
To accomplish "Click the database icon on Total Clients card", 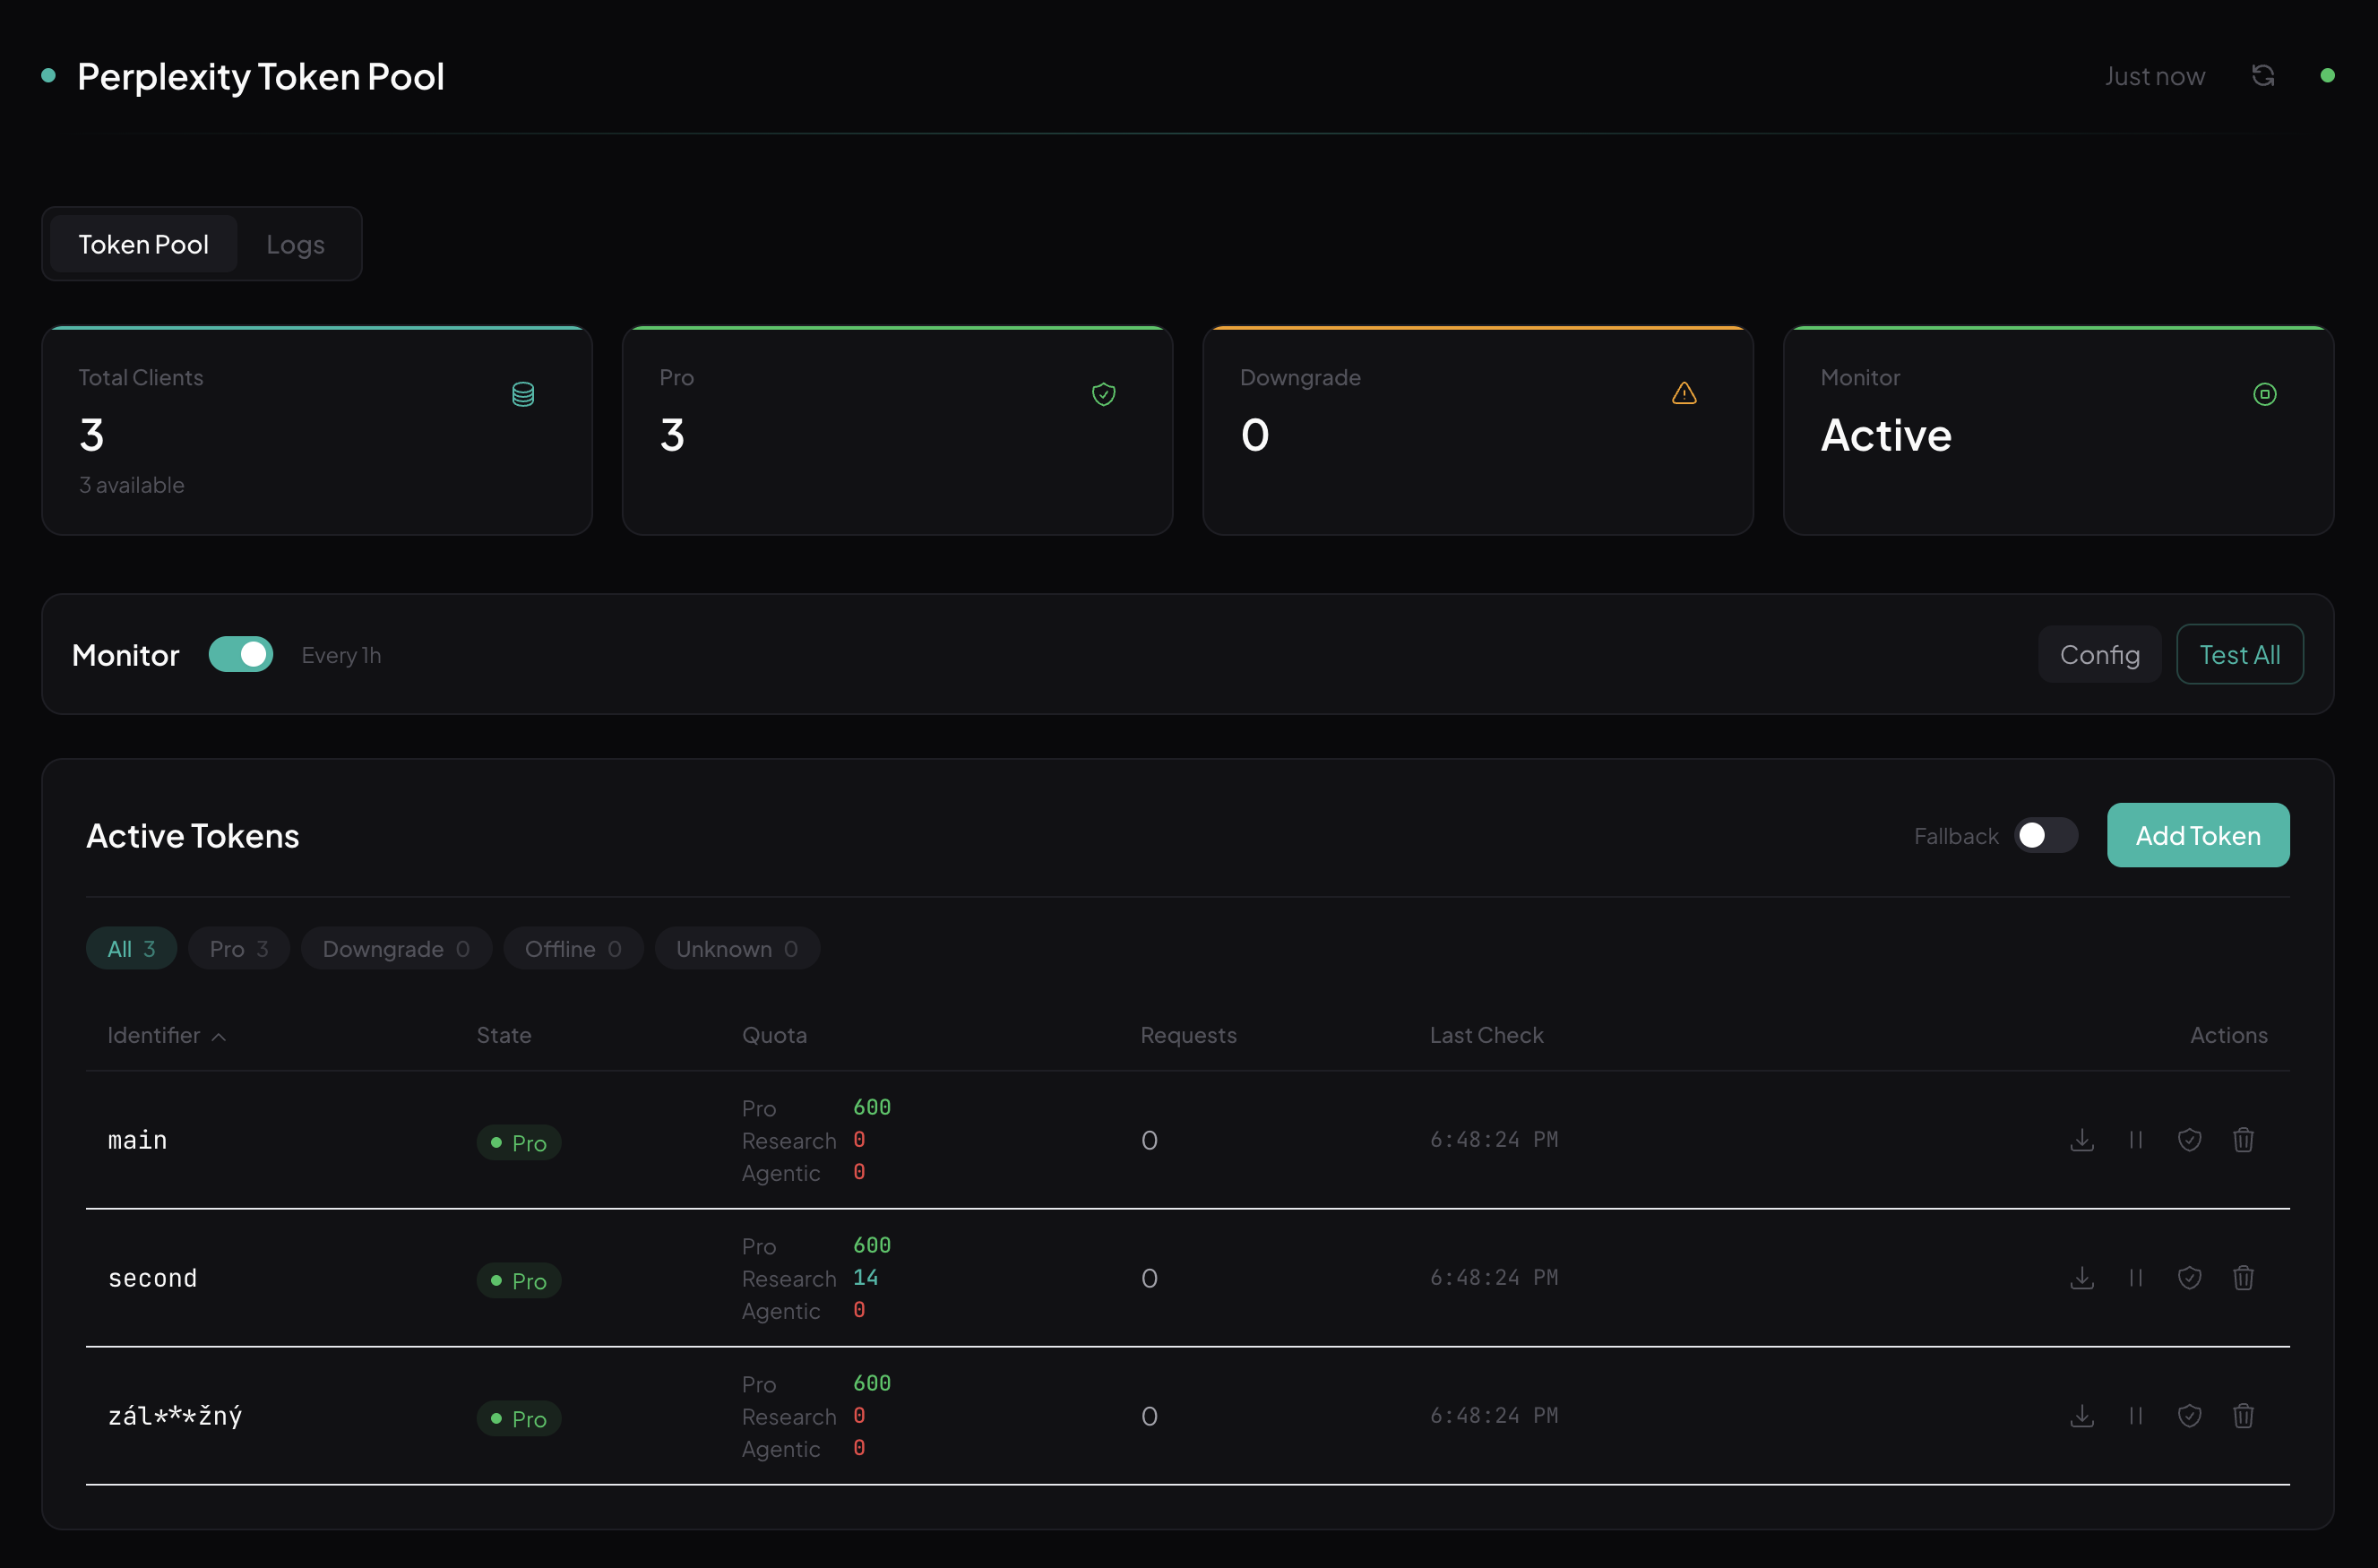I will (x=522, y=394).
